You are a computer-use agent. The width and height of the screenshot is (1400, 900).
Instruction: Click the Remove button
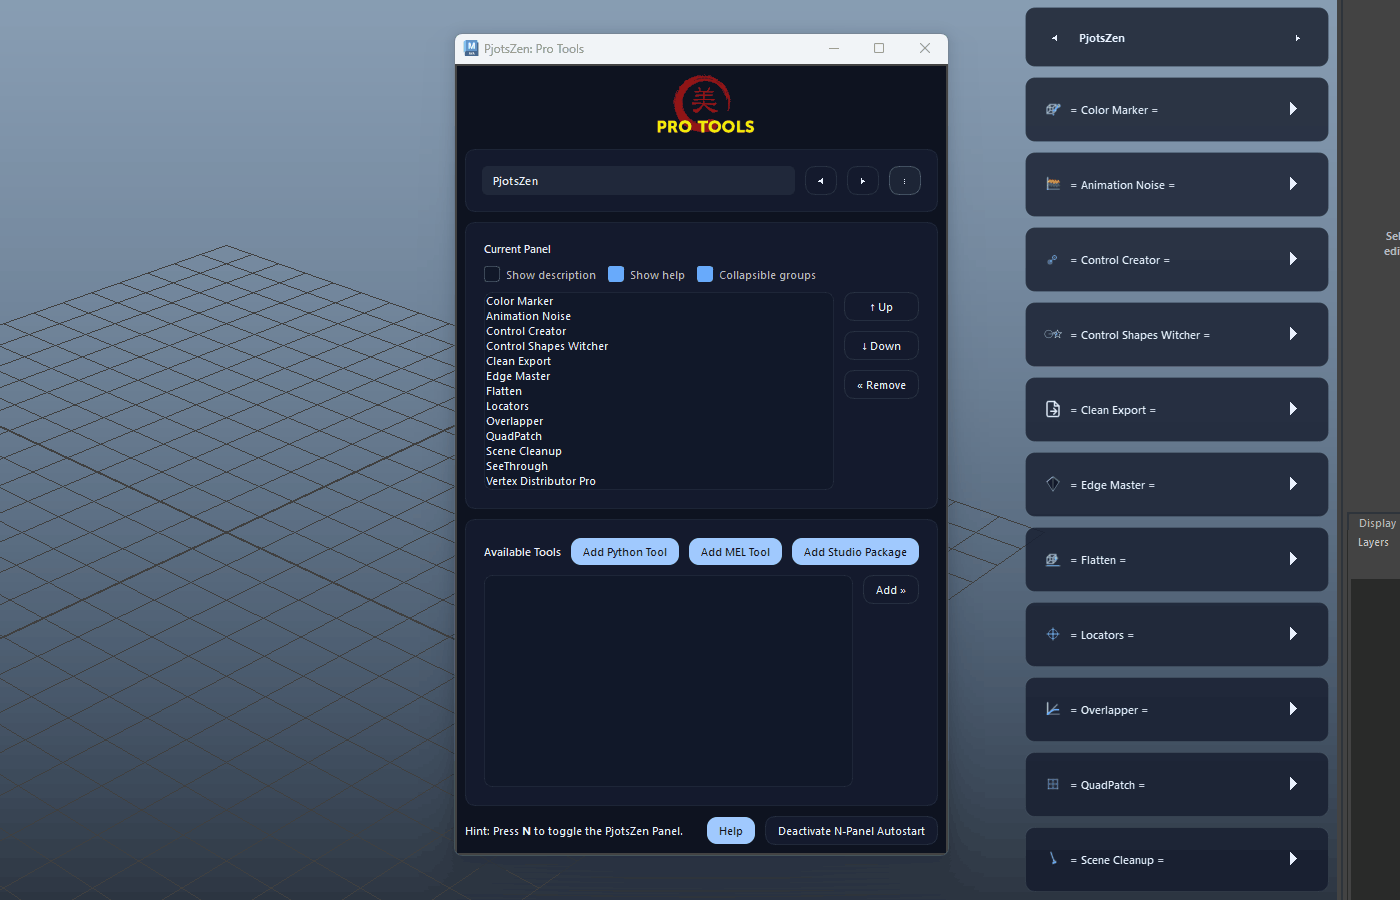point(881,385)
